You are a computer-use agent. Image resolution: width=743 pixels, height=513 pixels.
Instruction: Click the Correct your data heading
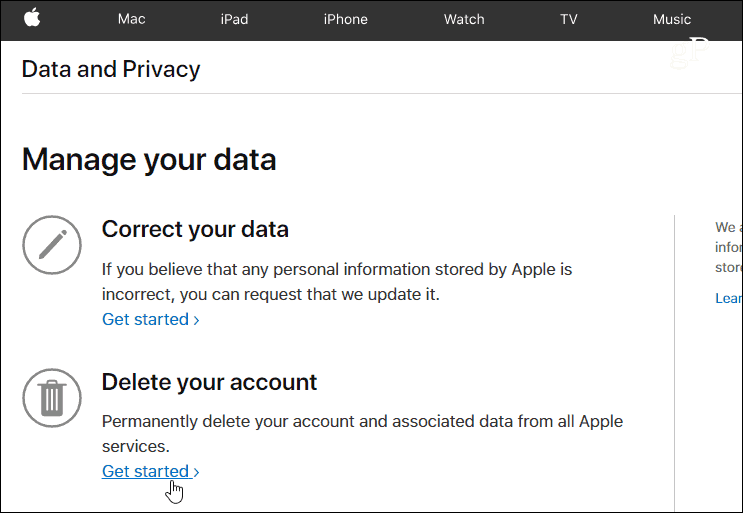pos(195,229)
